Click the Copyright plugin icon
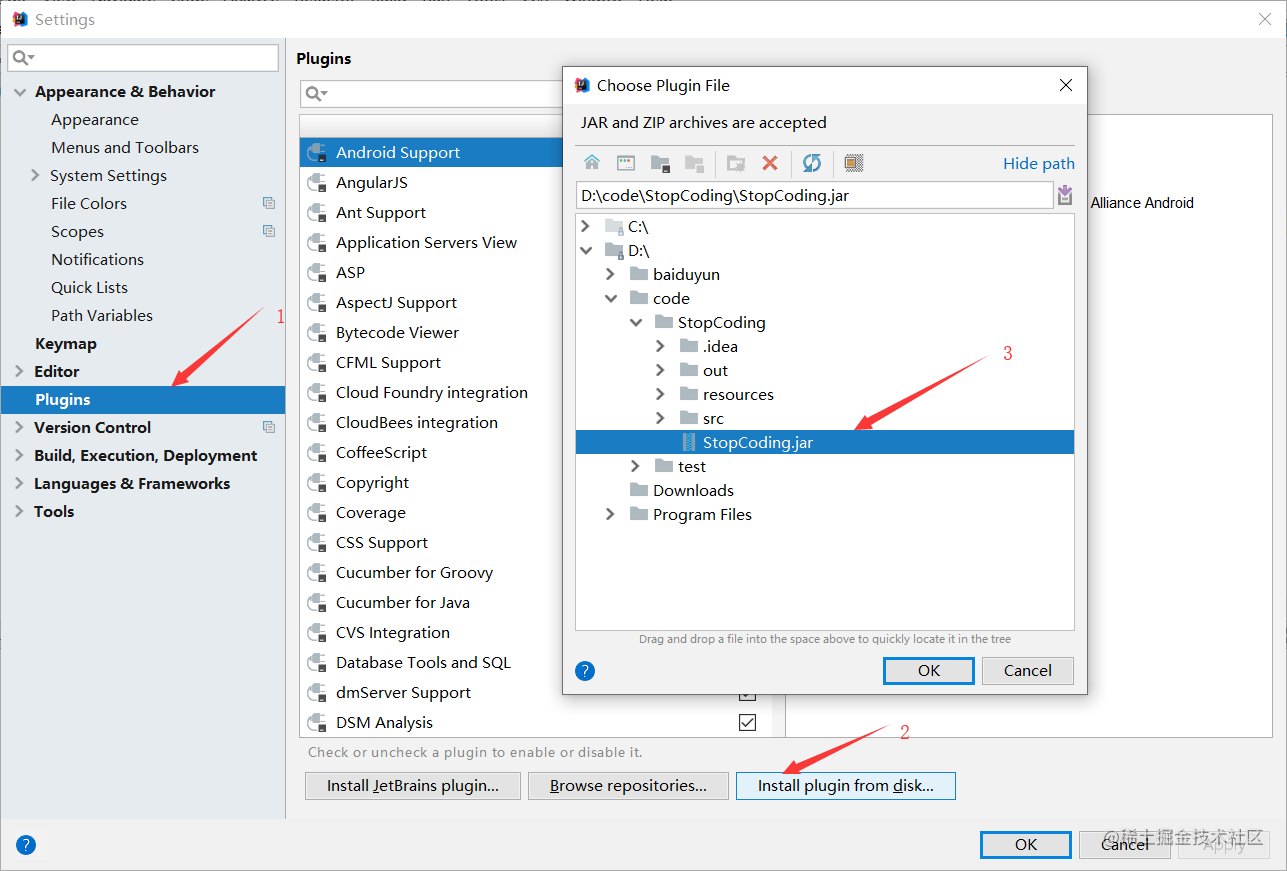The width and height of the screenshot is (1287, 871). pos(318,483)
